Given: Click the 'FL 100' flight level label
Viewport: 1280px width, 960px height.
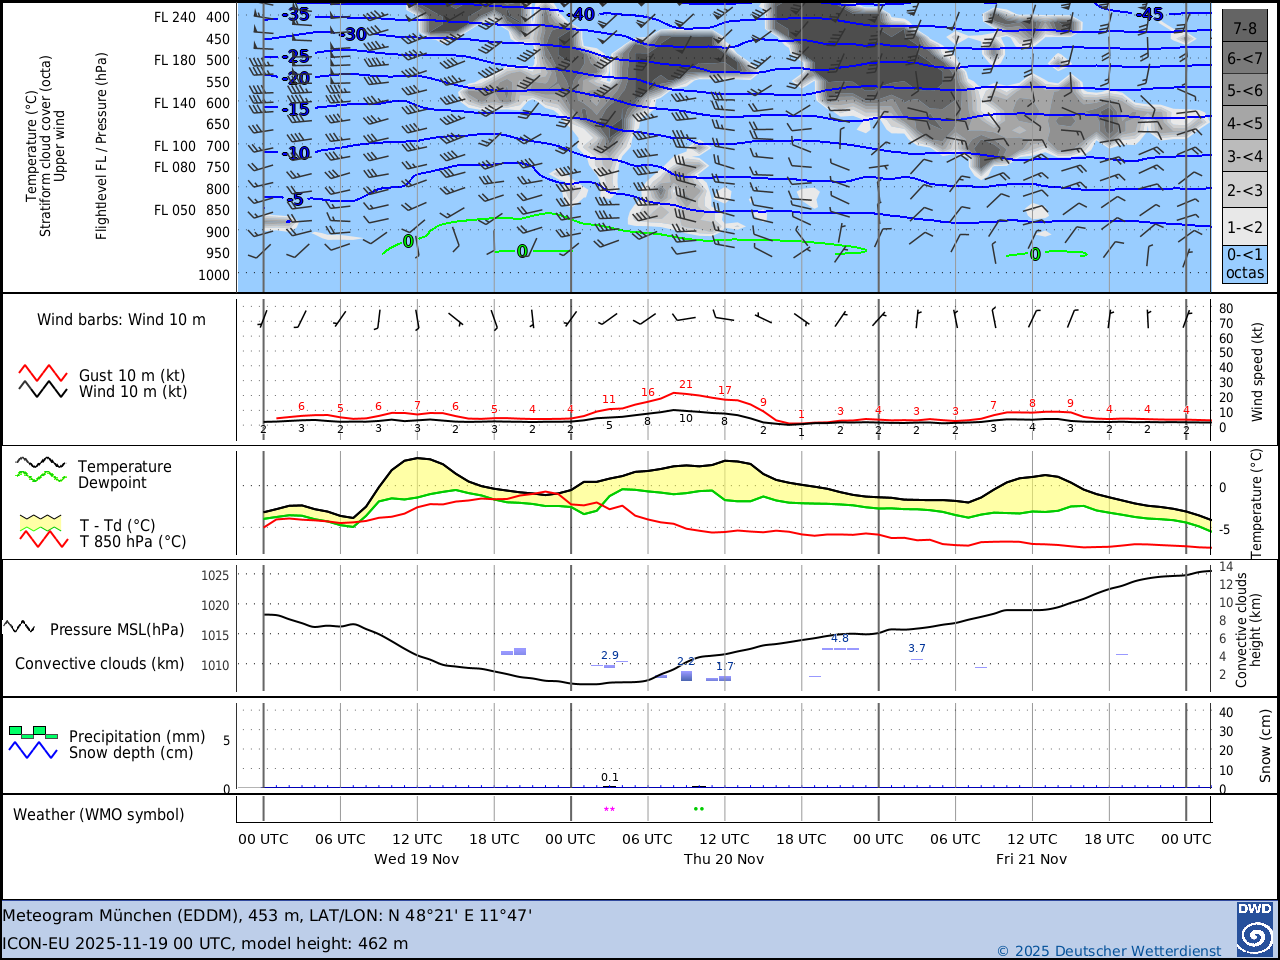Looking at the screenshot, I should 175,146.
